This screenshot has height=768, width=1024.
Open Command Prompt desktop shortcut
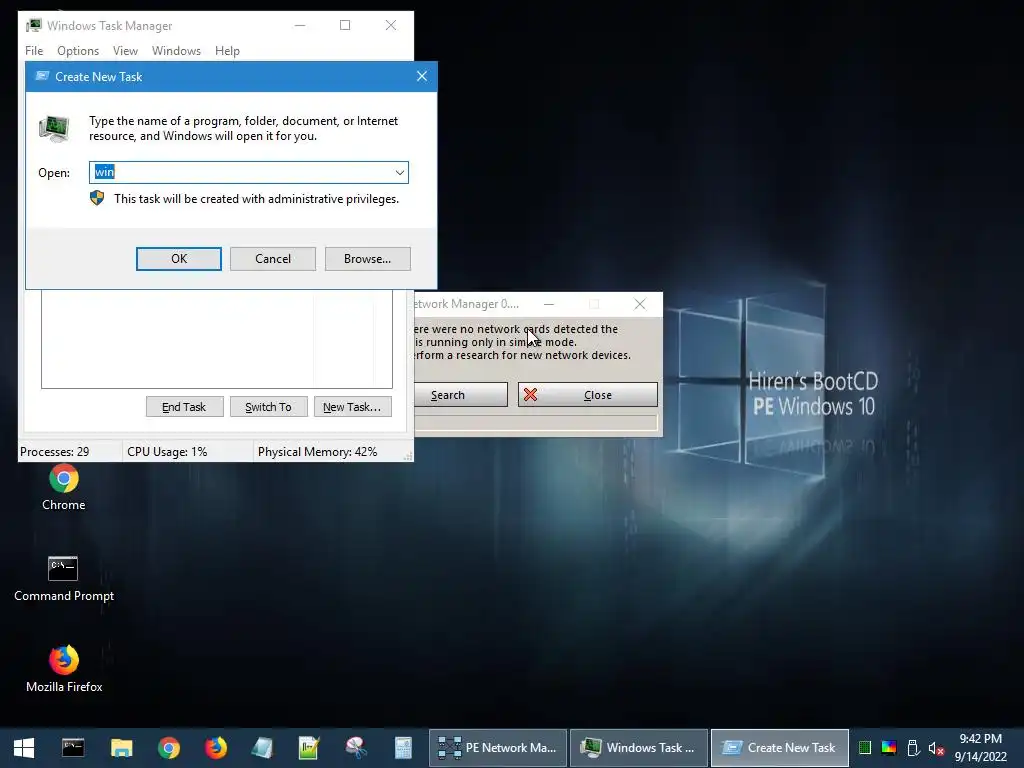pyautogui.click(x=63, y=579)
